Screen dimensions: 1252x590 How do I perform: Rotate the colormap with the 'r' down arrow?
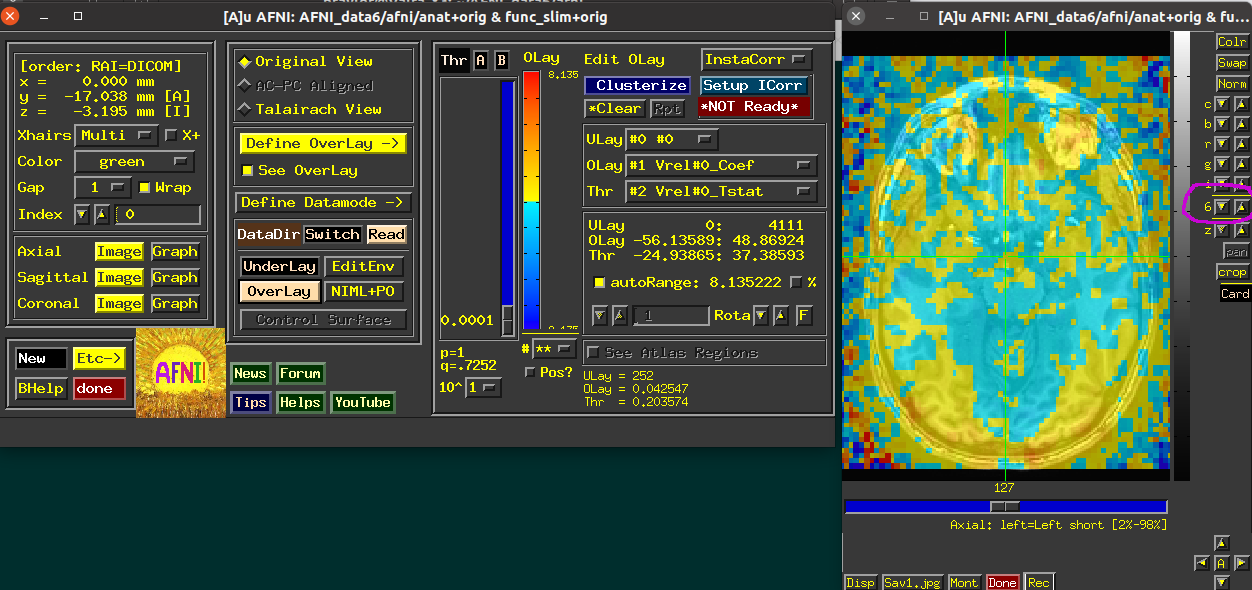(1222, 145)
